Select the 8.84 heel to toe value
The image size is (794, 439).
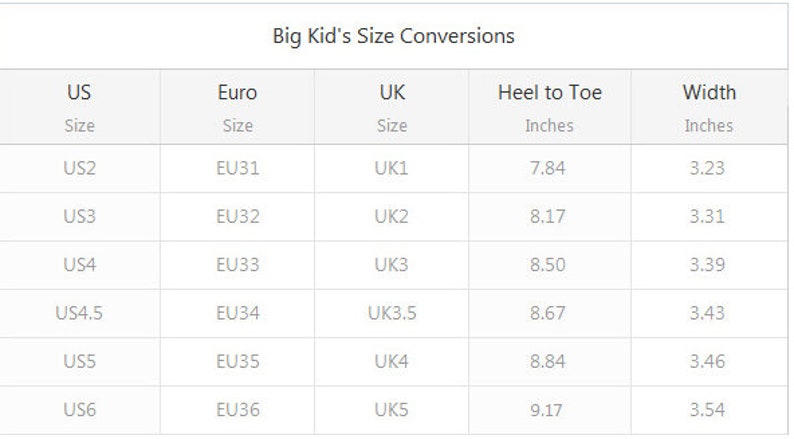point(547,362)
